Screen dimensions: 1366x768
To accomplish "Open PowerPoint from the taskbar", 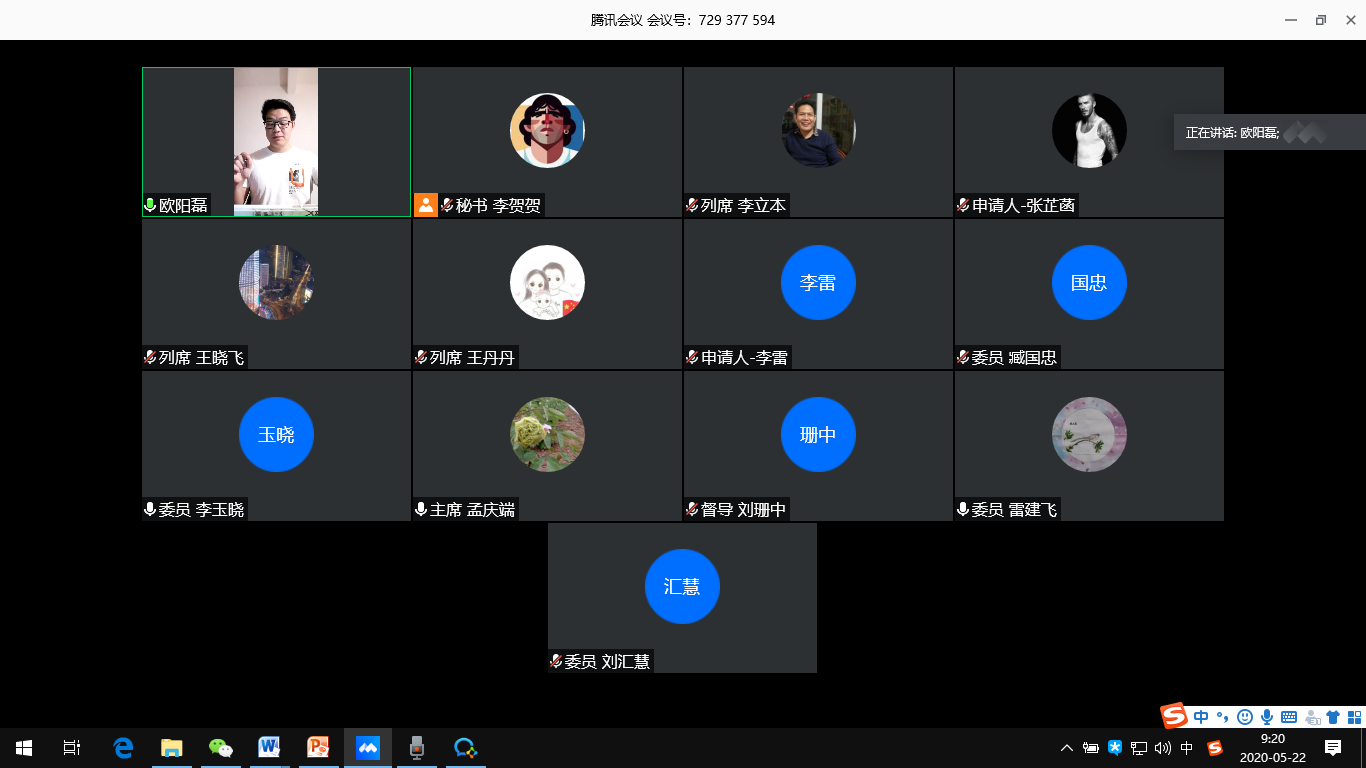I will [318, 747].
